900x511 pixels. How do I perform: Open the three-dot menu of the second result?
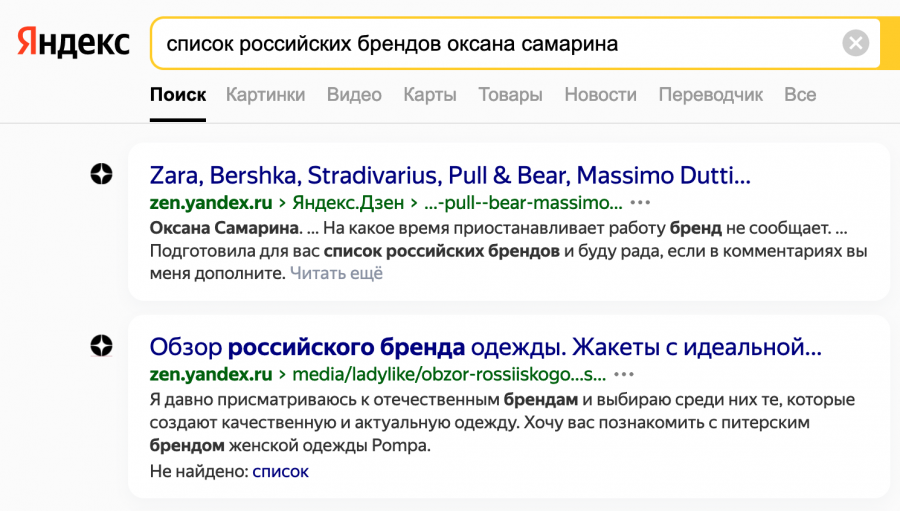624,375
